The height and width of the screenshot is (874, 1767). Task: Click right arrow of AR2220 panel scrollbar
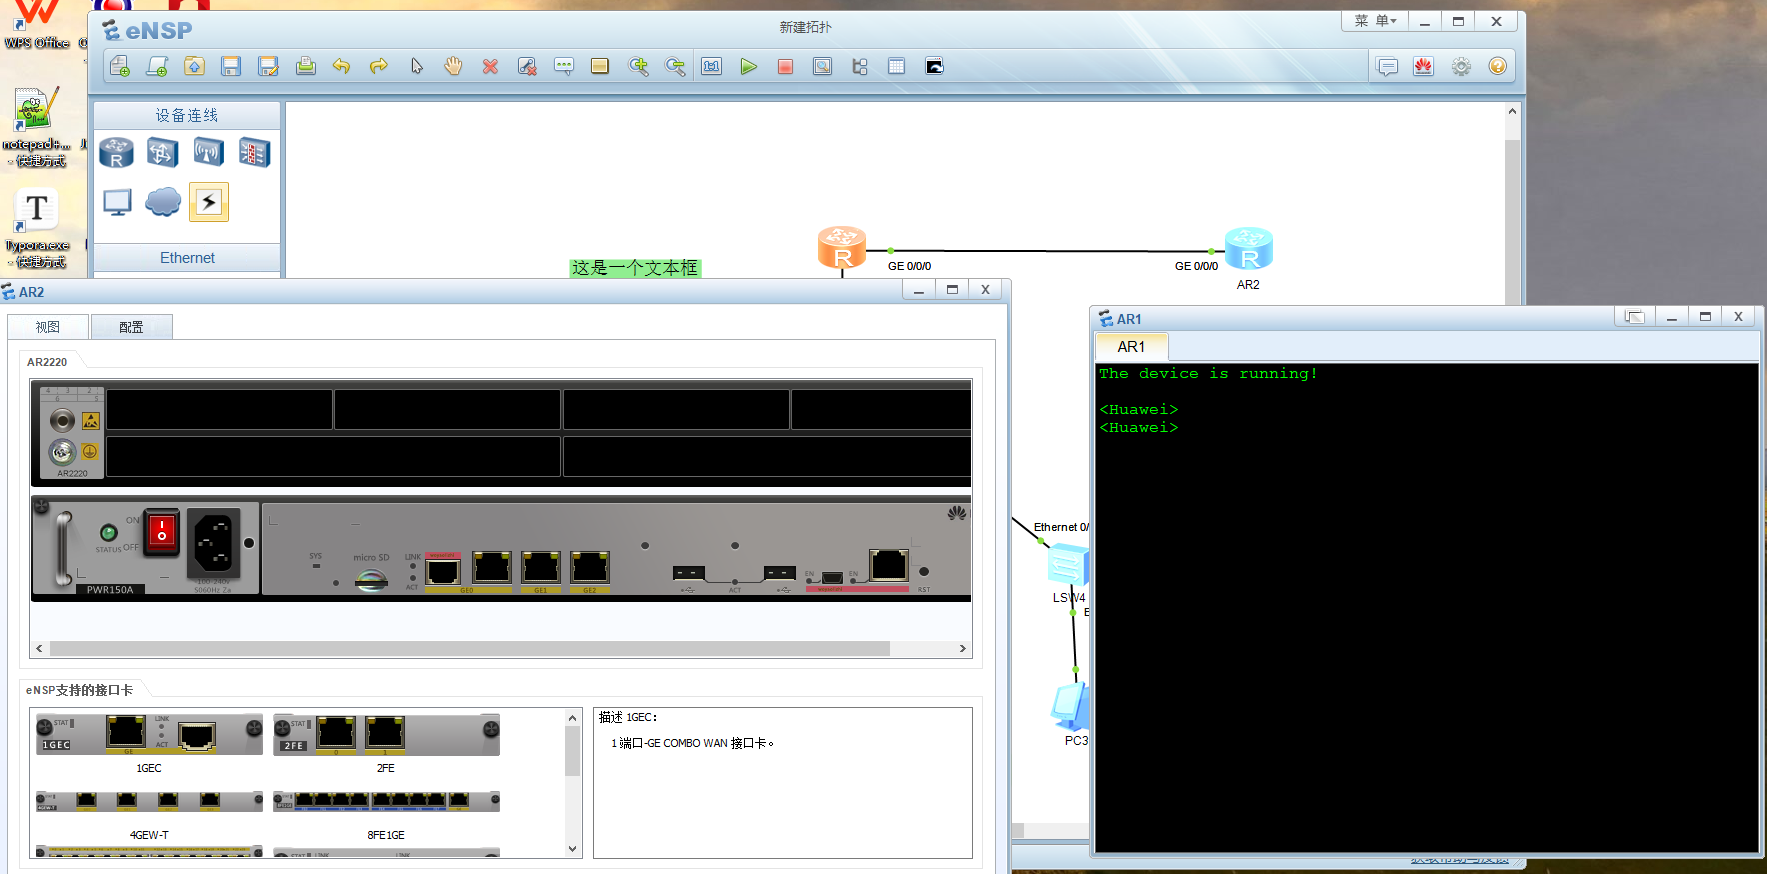click(962, 648)
